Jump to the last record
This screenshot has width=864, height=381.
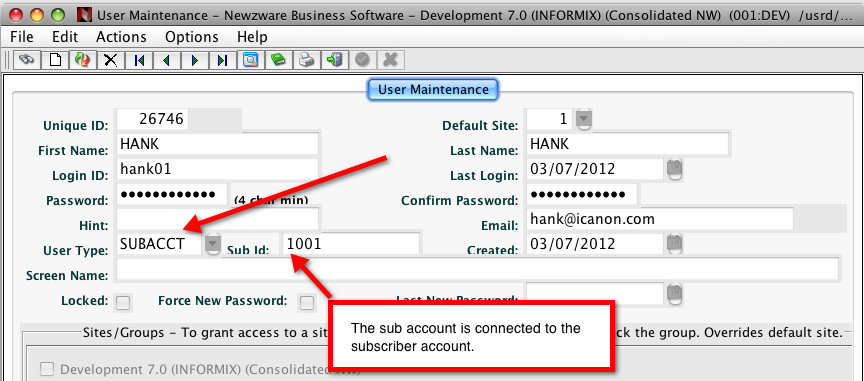tap(222, 60)
